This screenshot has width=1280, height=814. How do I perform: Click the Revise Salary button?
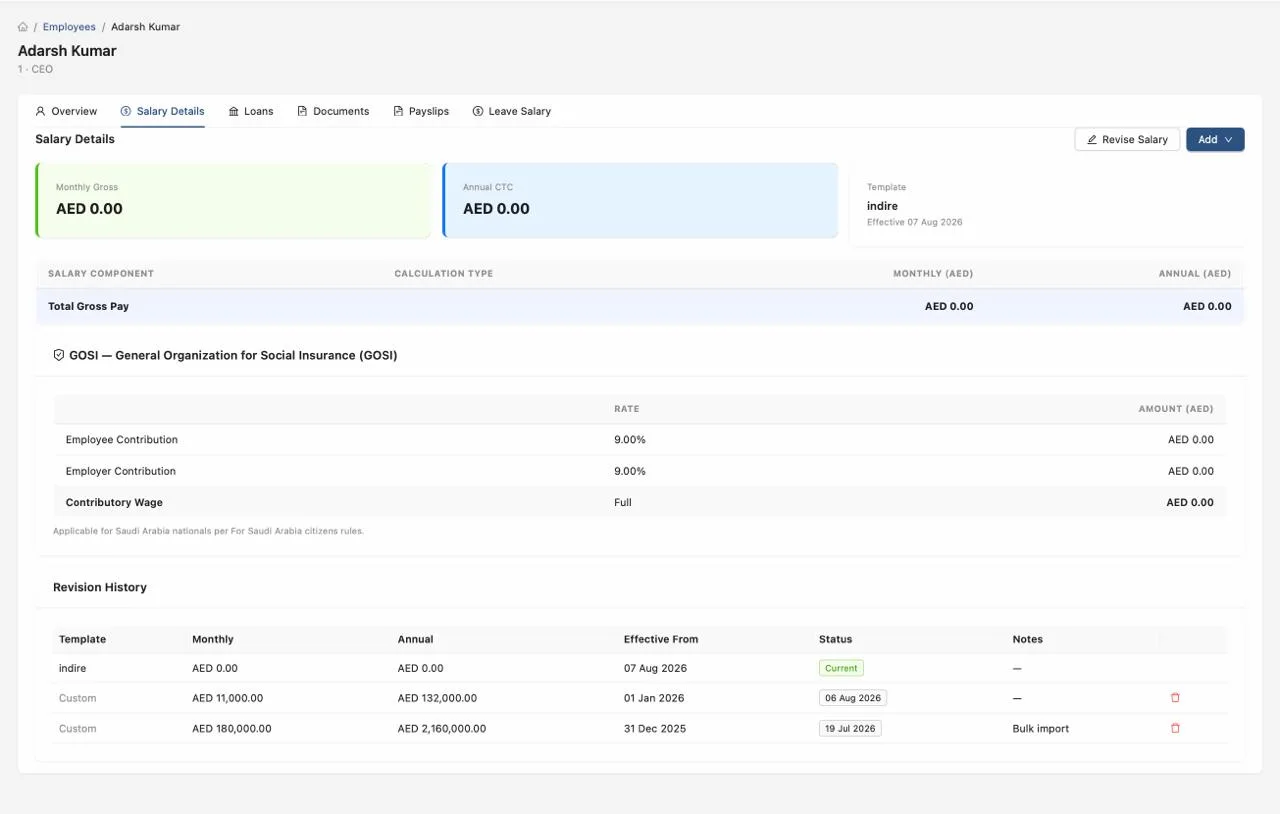pyautogui.click(x=1127, y=140)
